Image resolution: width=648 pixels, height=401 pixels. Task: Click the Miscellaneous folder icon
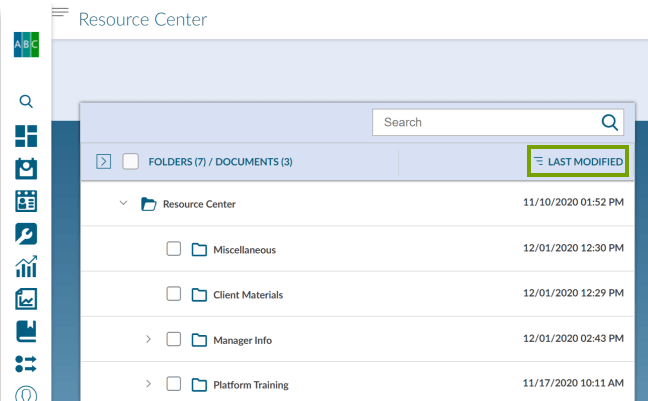click(x=199, y=250)
